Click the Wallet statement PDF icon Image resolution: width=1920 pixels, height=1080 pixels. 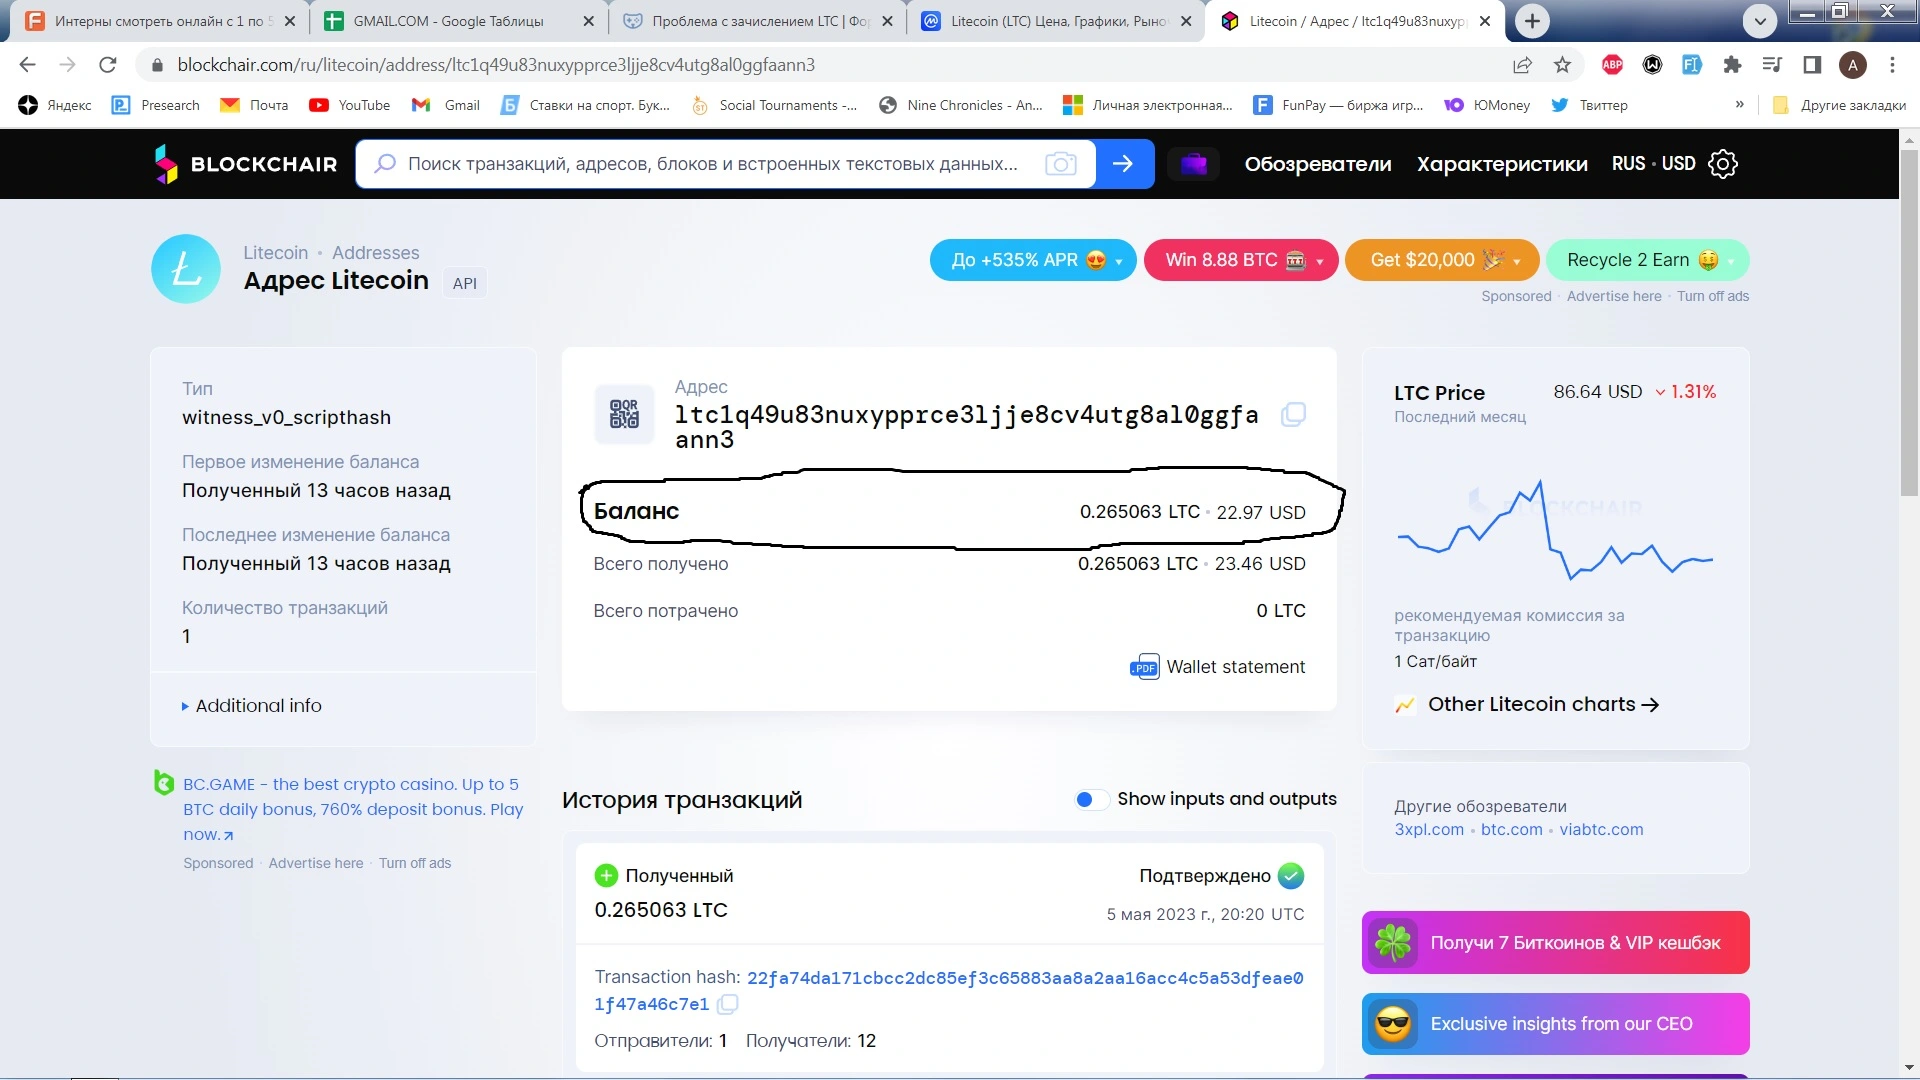tap(1144, 667)
